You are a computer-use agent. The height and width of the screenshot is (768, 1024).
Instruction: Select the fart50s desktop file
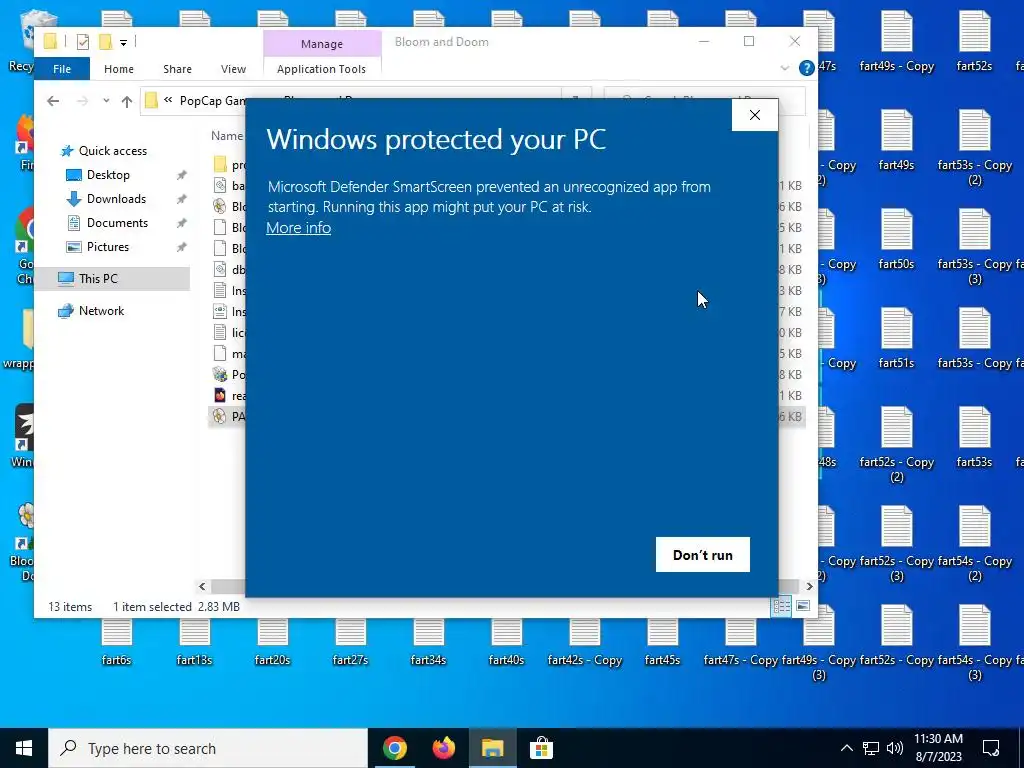896,240
